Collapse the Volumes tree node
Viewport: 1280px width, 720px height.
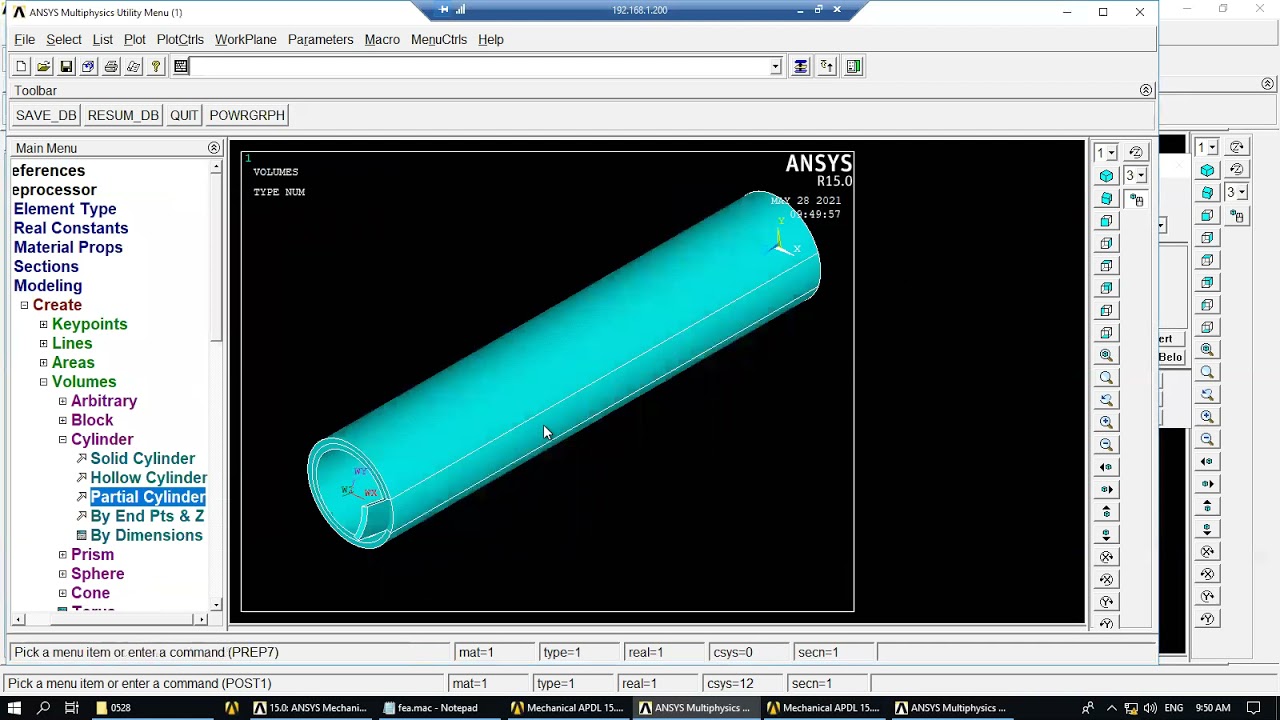click(x=43, y=382)
